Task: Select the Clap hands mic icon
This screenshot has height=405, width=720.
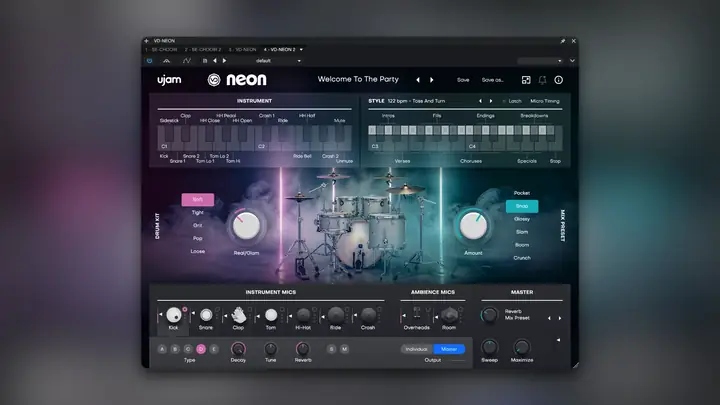Action: [238, 315]
